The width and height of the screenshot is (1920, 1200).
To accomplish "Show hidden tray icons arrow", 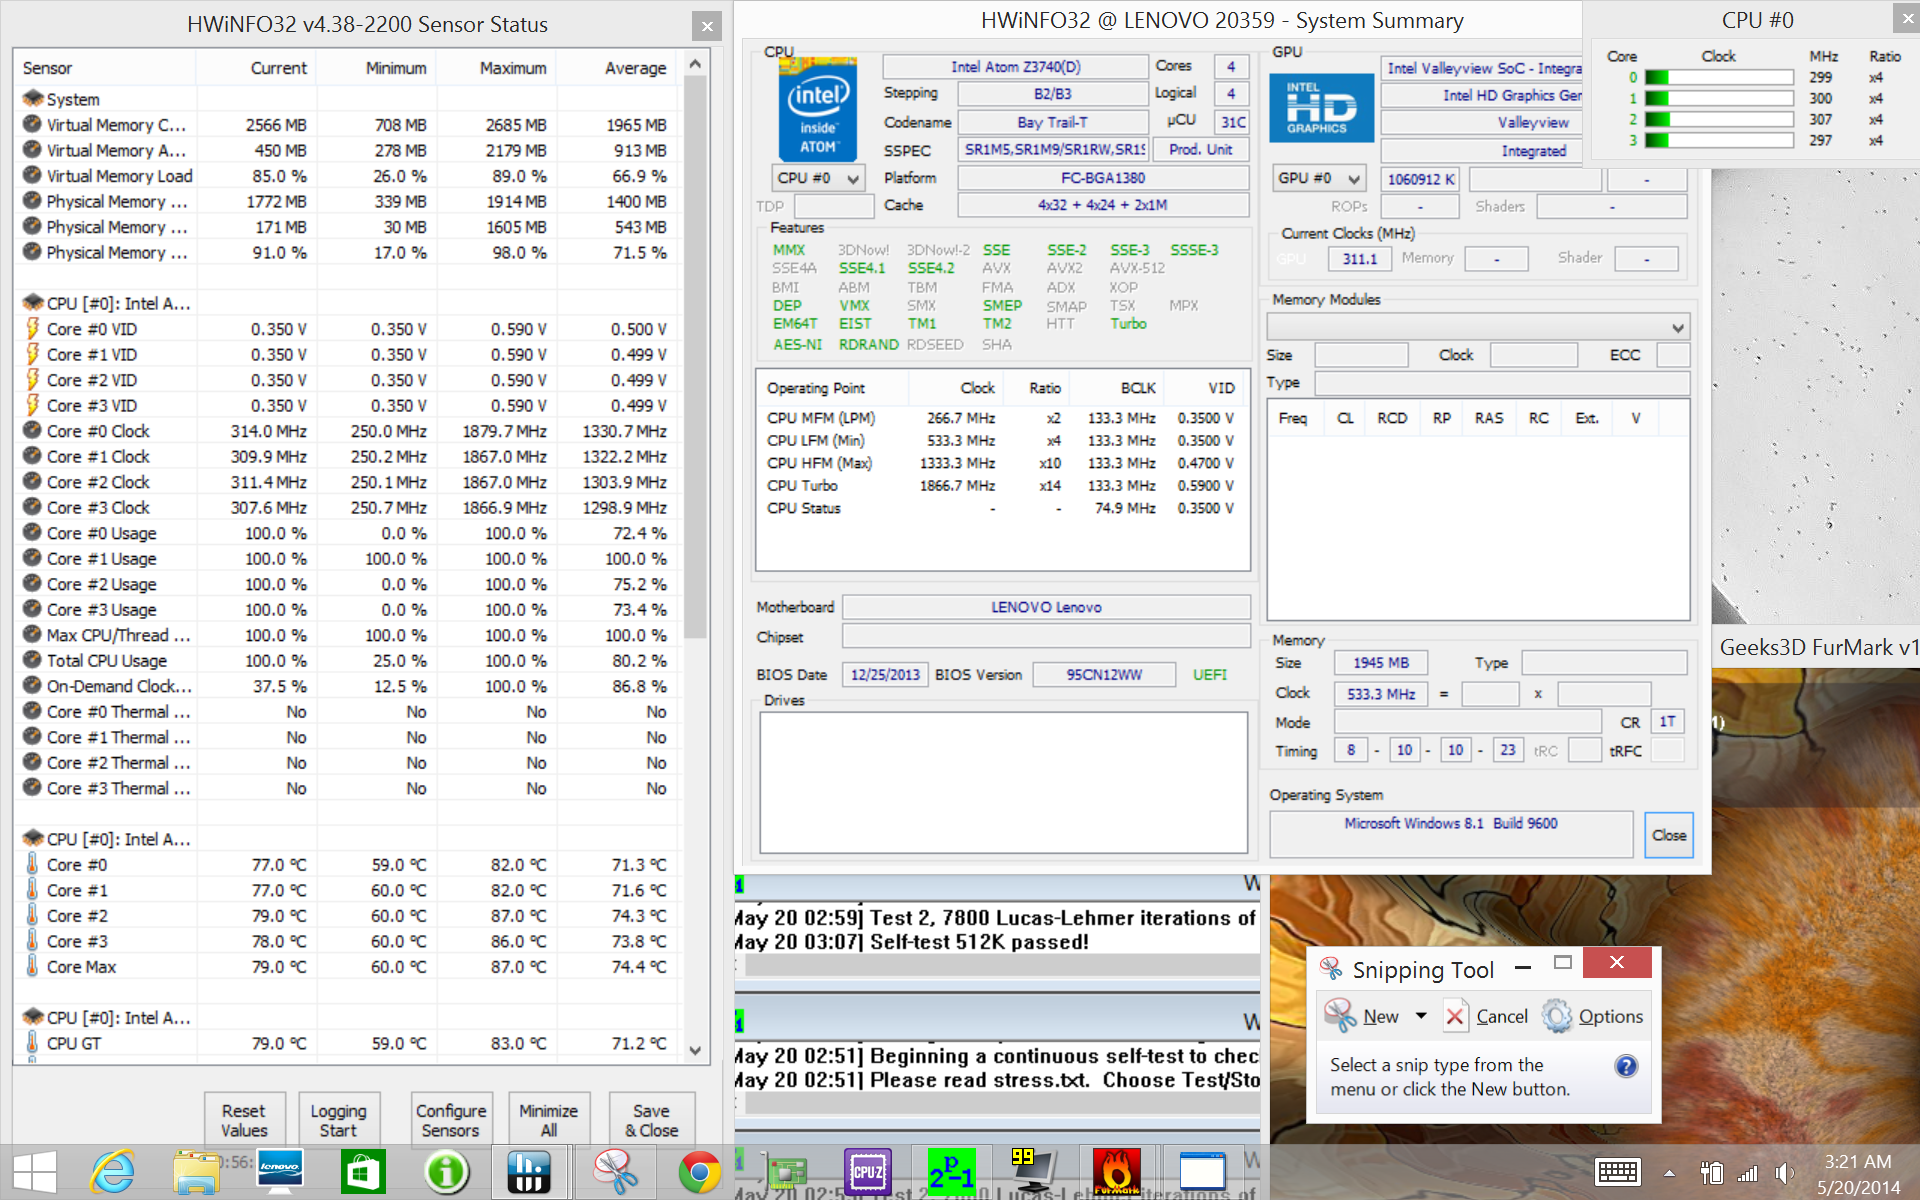I will point(1669,1174).
